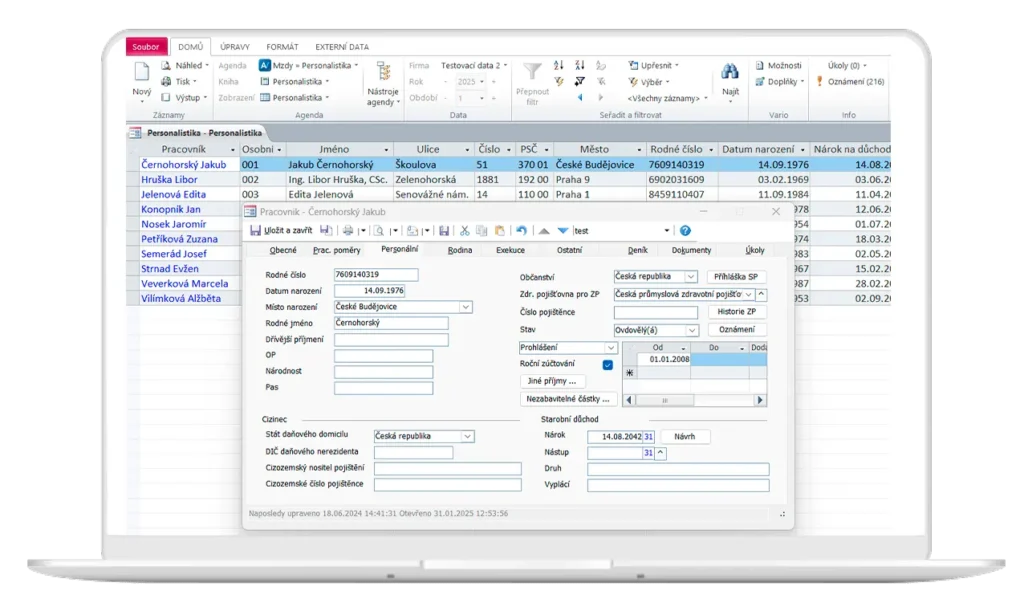The image size is (1024, 615).
Task: Click the Najít binoculars icon
Action: pos(730,73)
